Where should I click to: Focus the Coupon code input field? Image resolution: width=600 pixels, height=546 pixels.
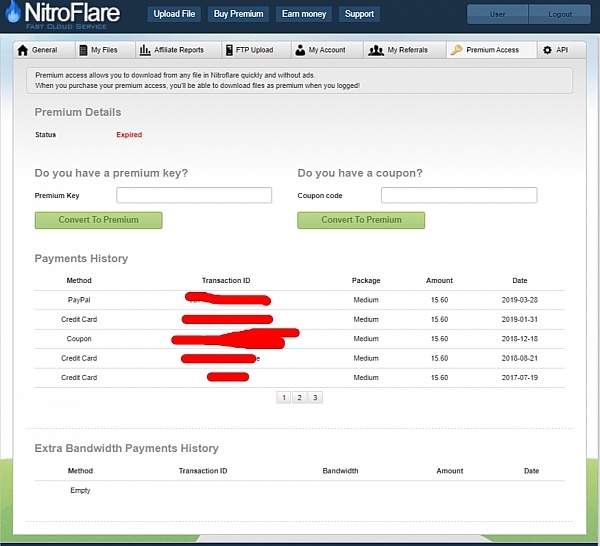tap(459, 195)
